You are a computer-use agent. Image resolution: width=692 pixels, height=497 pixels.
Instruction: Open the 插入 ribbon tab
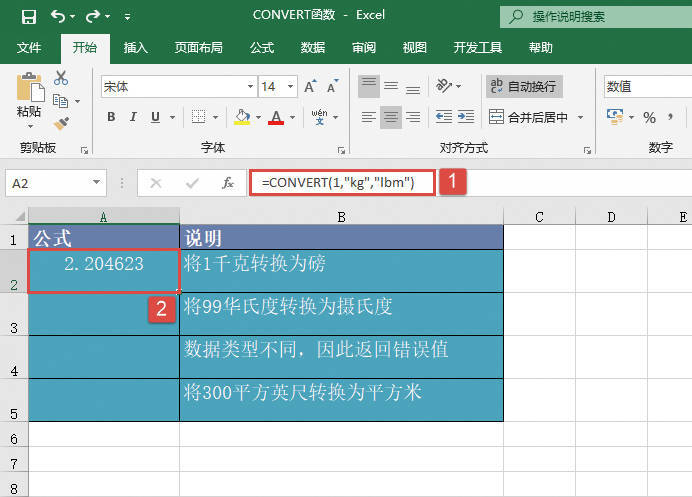(x=136, y=47)
